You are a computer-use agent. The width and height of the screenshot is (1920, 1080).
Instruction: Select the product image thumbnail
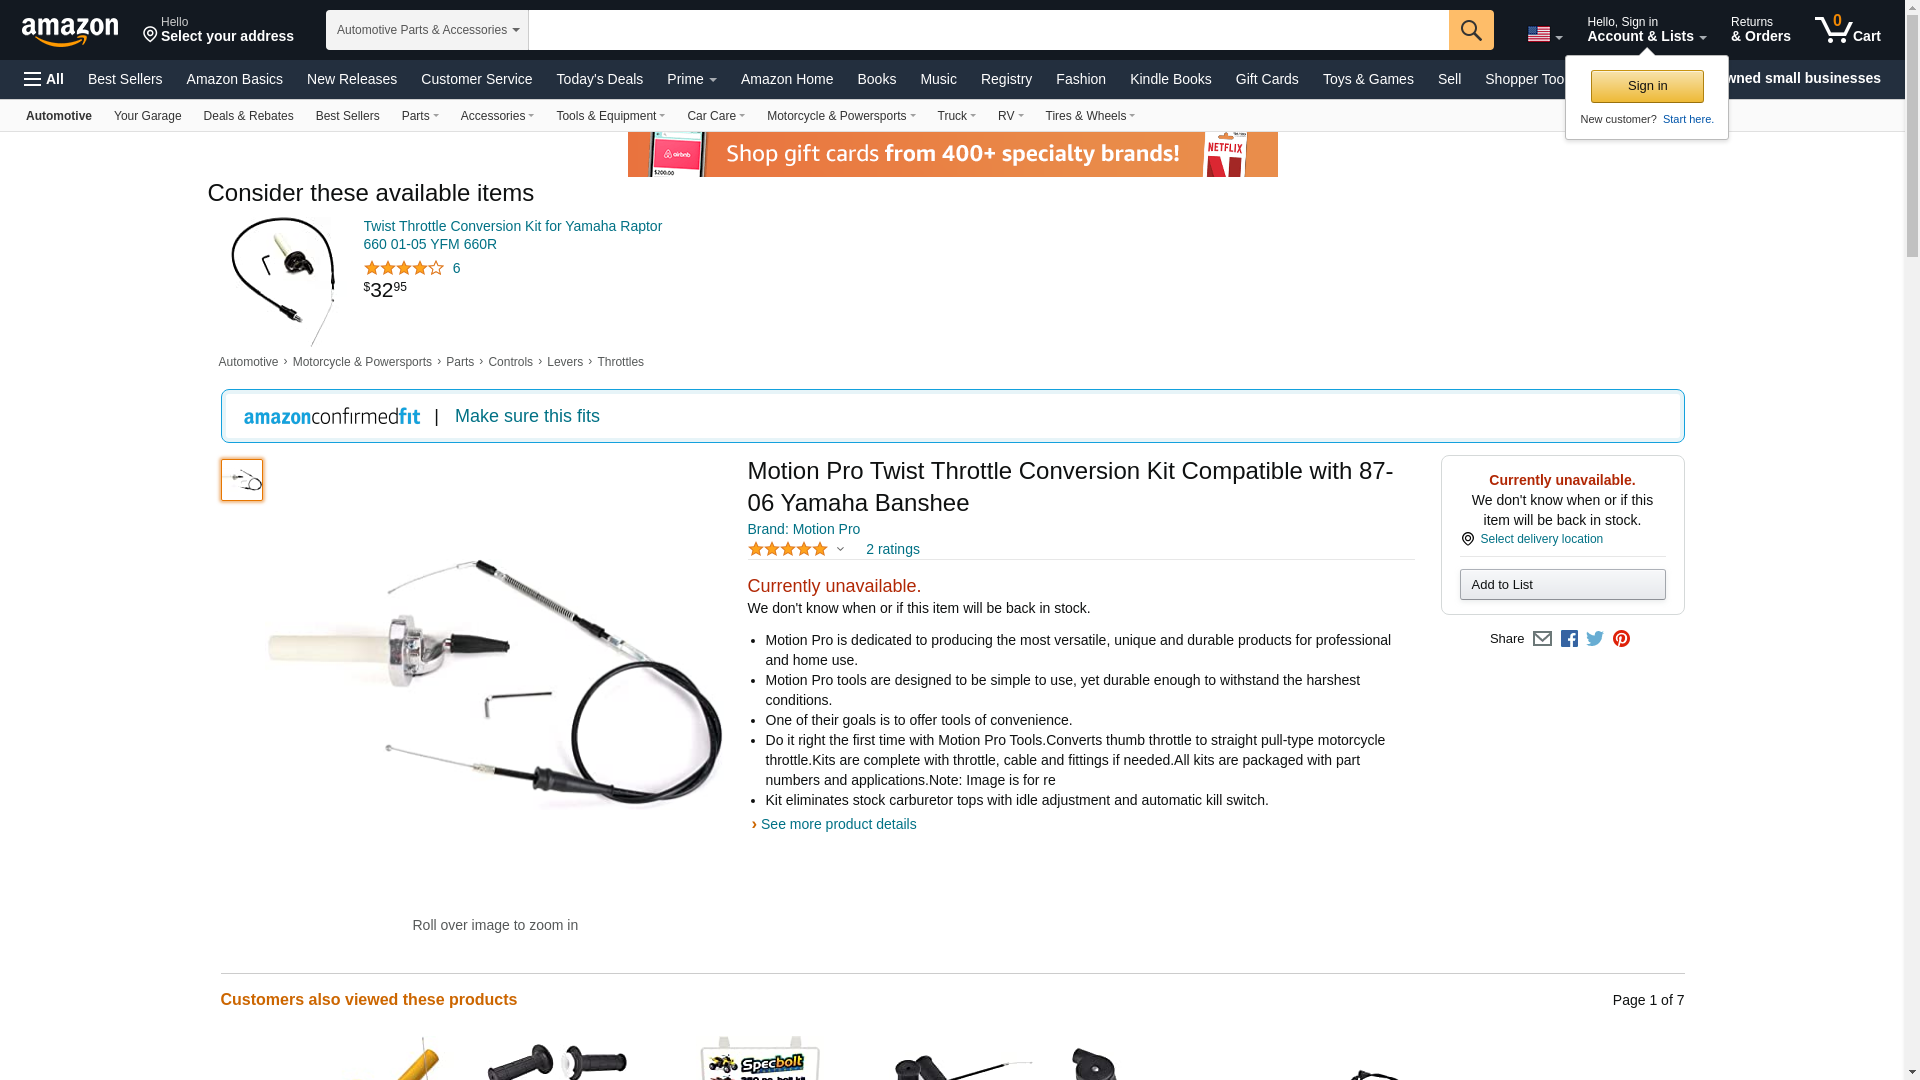[x=242, y=480]
